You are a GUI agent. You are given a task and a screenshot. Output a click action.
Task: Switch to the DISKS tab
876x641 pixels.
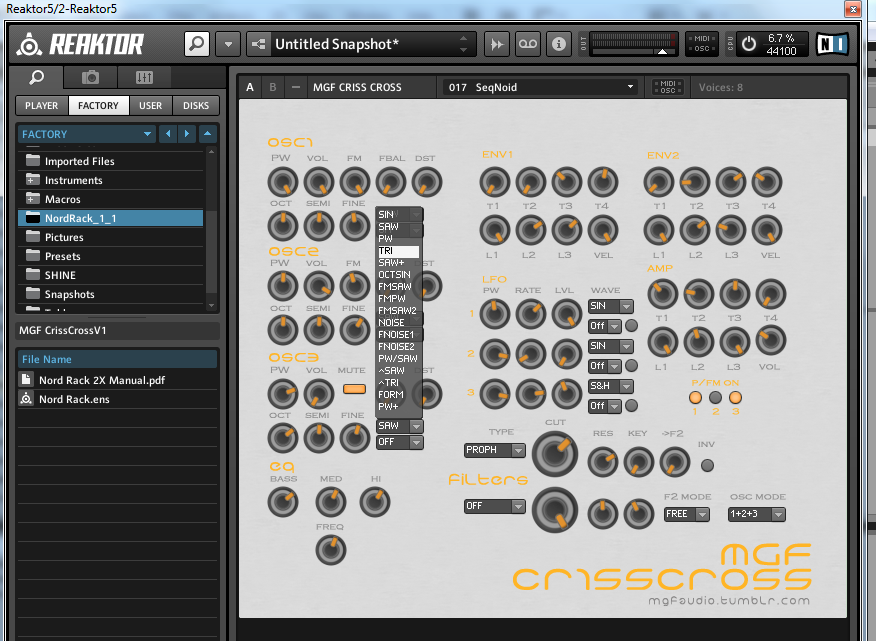tap(196, 106)
